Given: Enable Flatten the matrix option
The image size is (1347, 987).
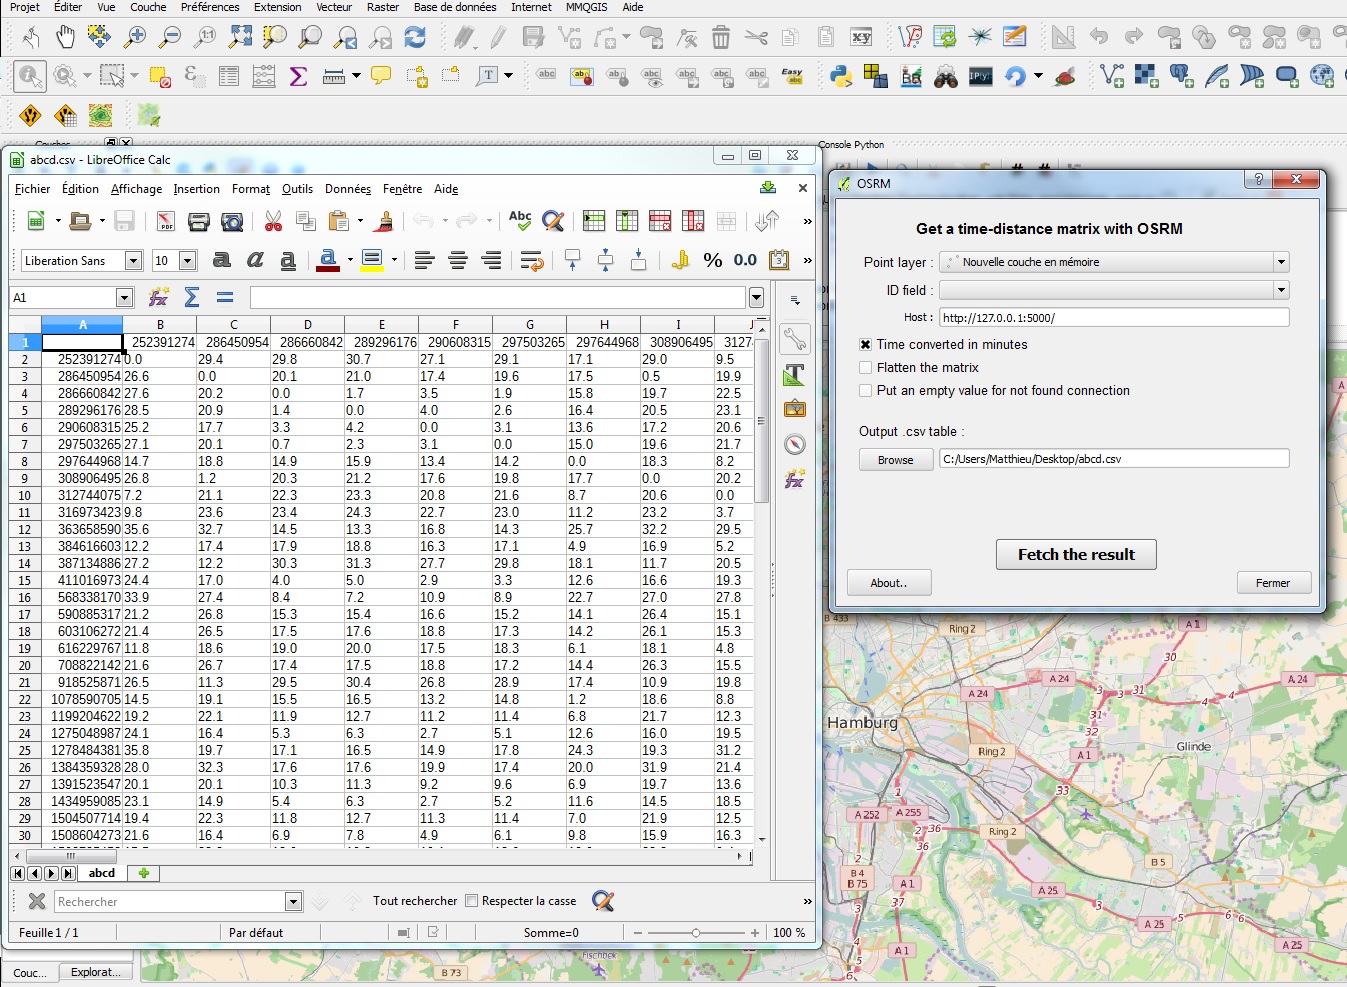Looking at the screenshot, I should tap(866, 367).
